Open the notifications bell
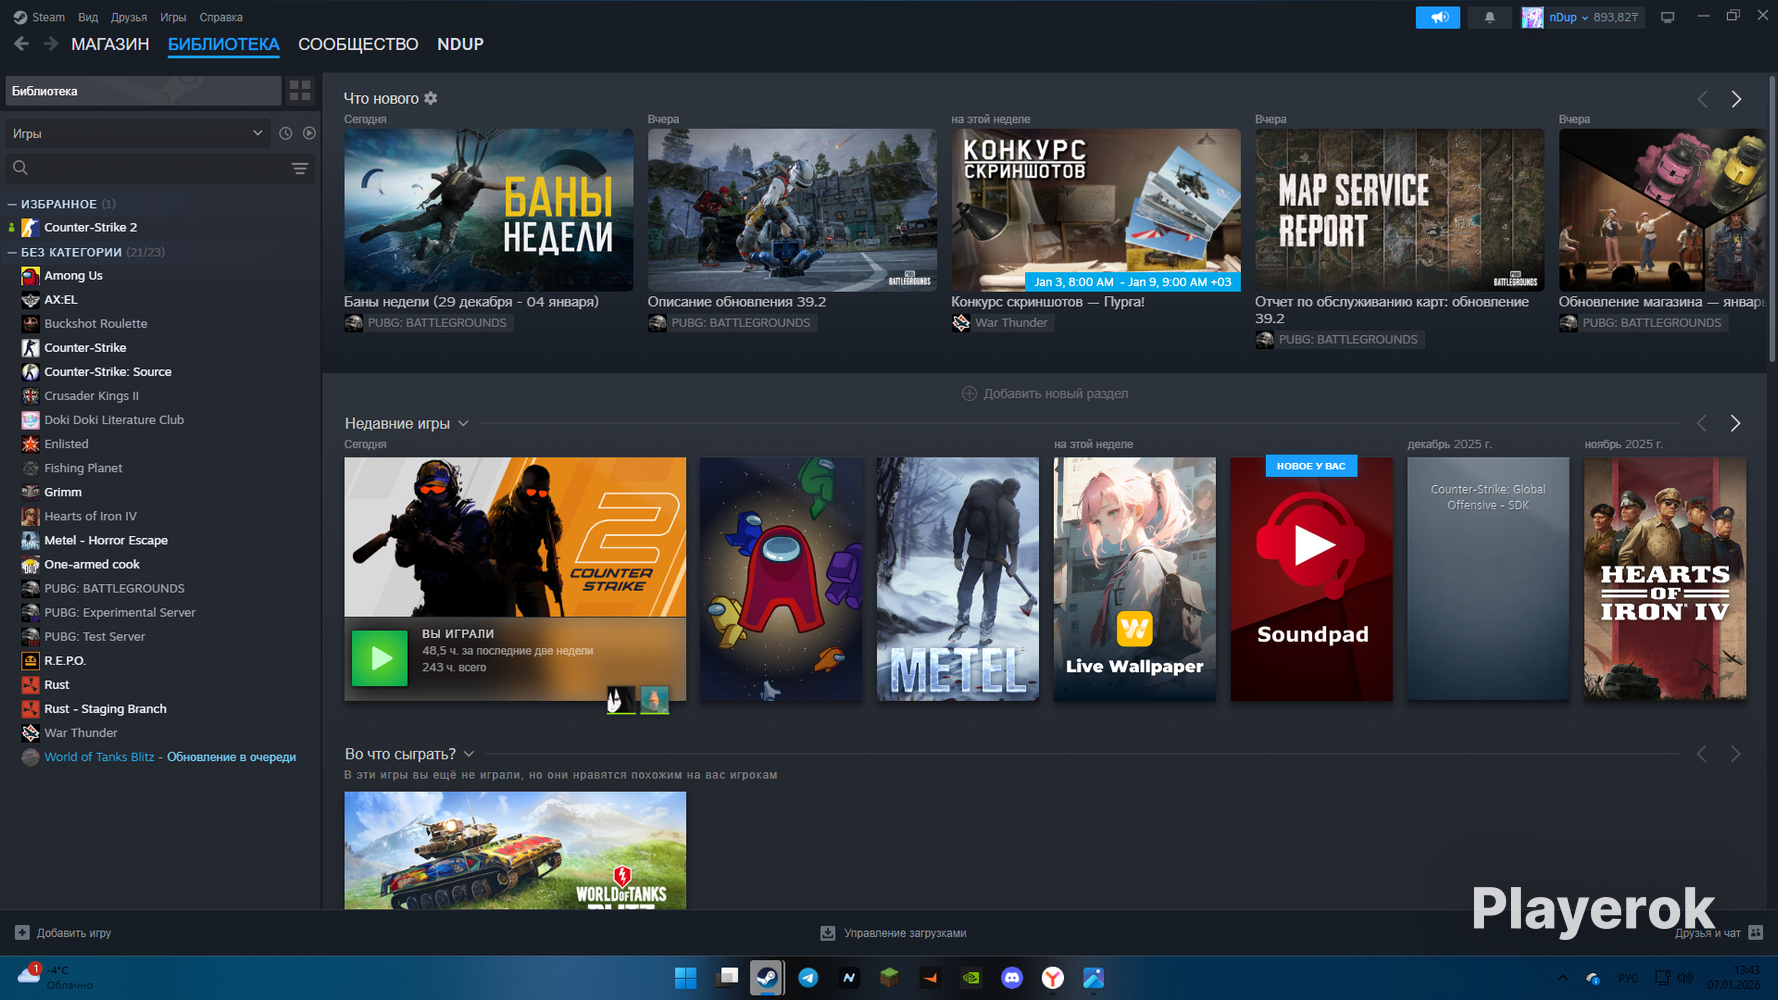 coord(1489,17)
